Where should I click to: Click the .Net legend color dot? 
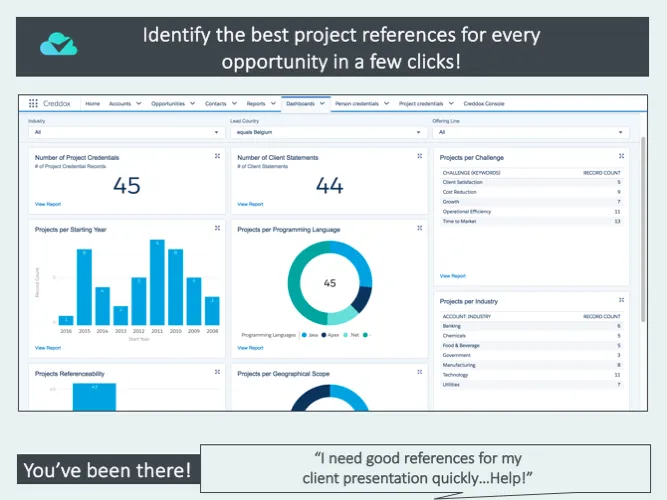click(345, 335)
